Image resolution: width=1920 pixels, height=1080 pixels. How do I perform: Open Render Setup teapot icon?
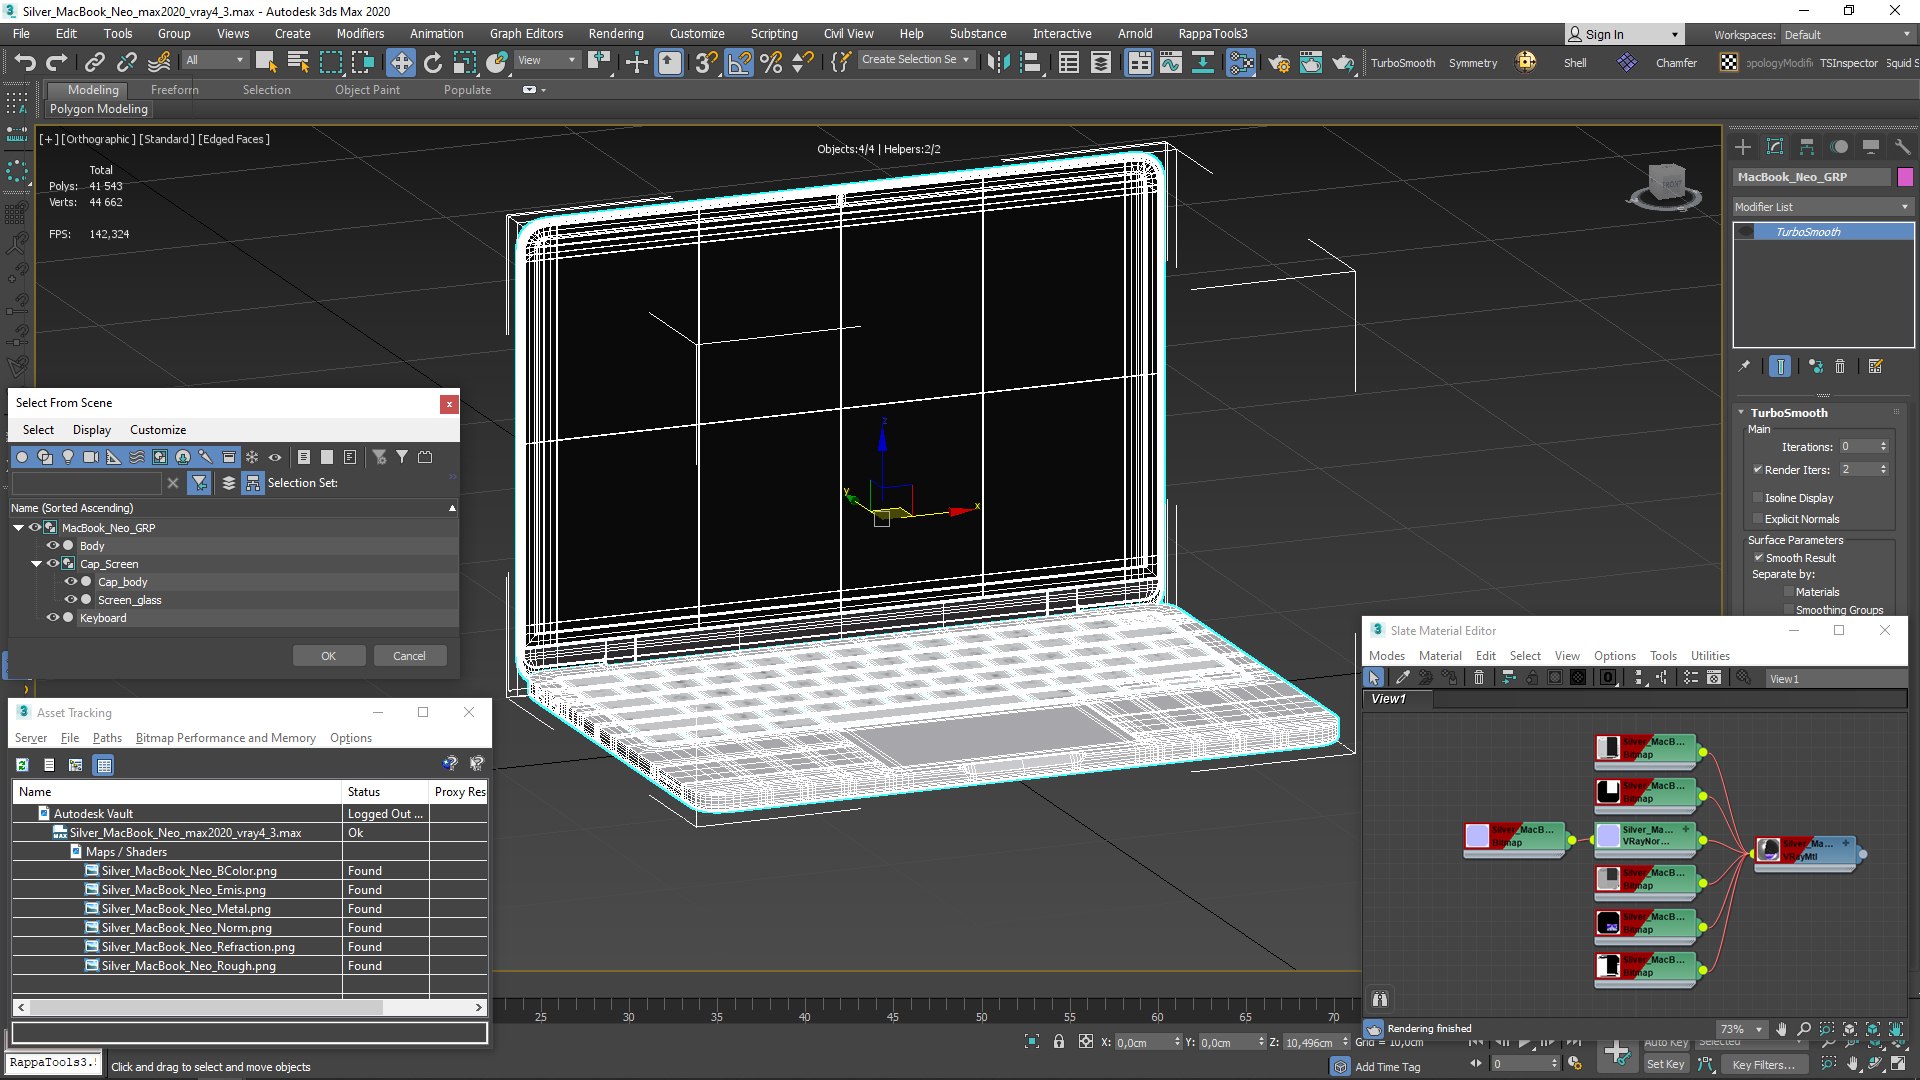(1279, 62)
